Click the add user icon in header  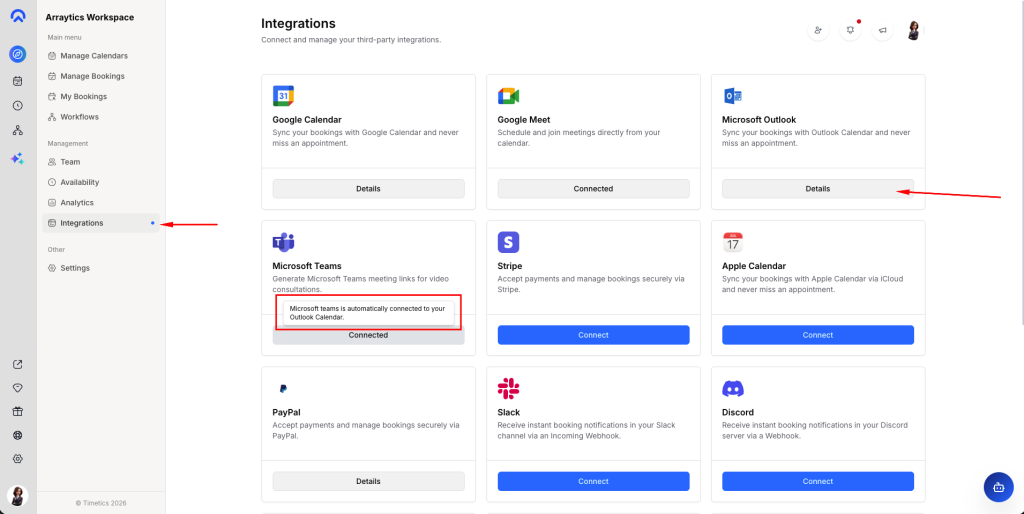818,30
